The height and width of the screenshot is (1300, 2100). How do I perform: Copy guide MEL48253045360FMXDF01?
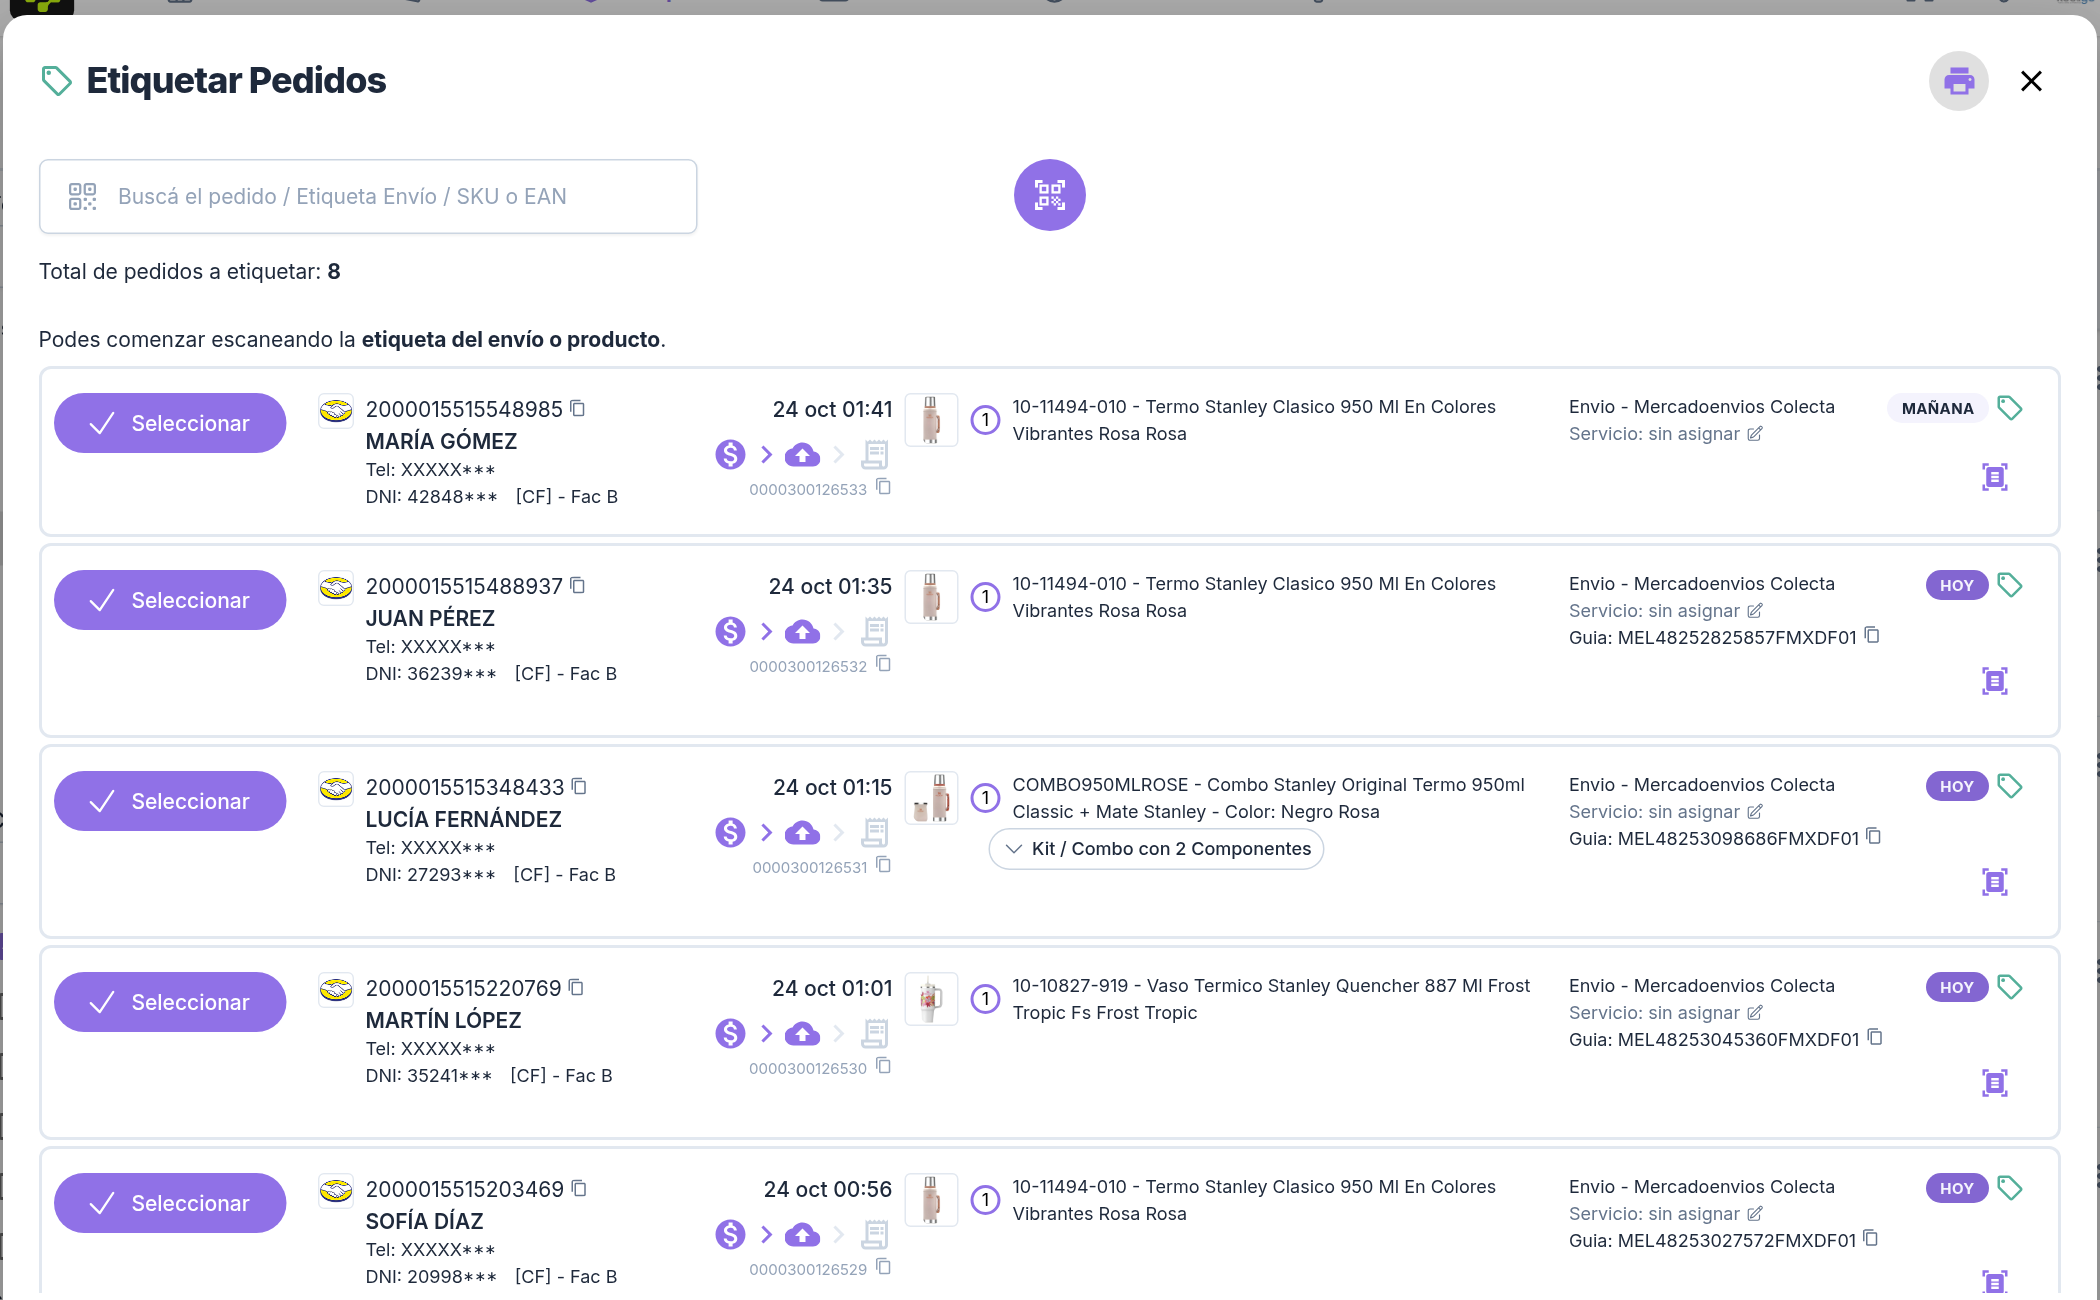click(1875, 1038)
